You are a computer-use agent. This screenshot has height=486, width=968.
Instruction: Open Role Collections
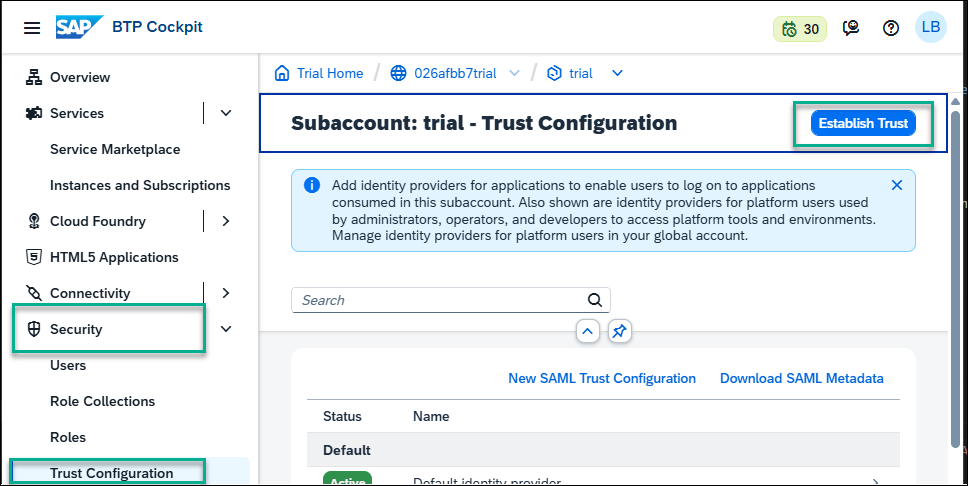(x=102, y=401)
